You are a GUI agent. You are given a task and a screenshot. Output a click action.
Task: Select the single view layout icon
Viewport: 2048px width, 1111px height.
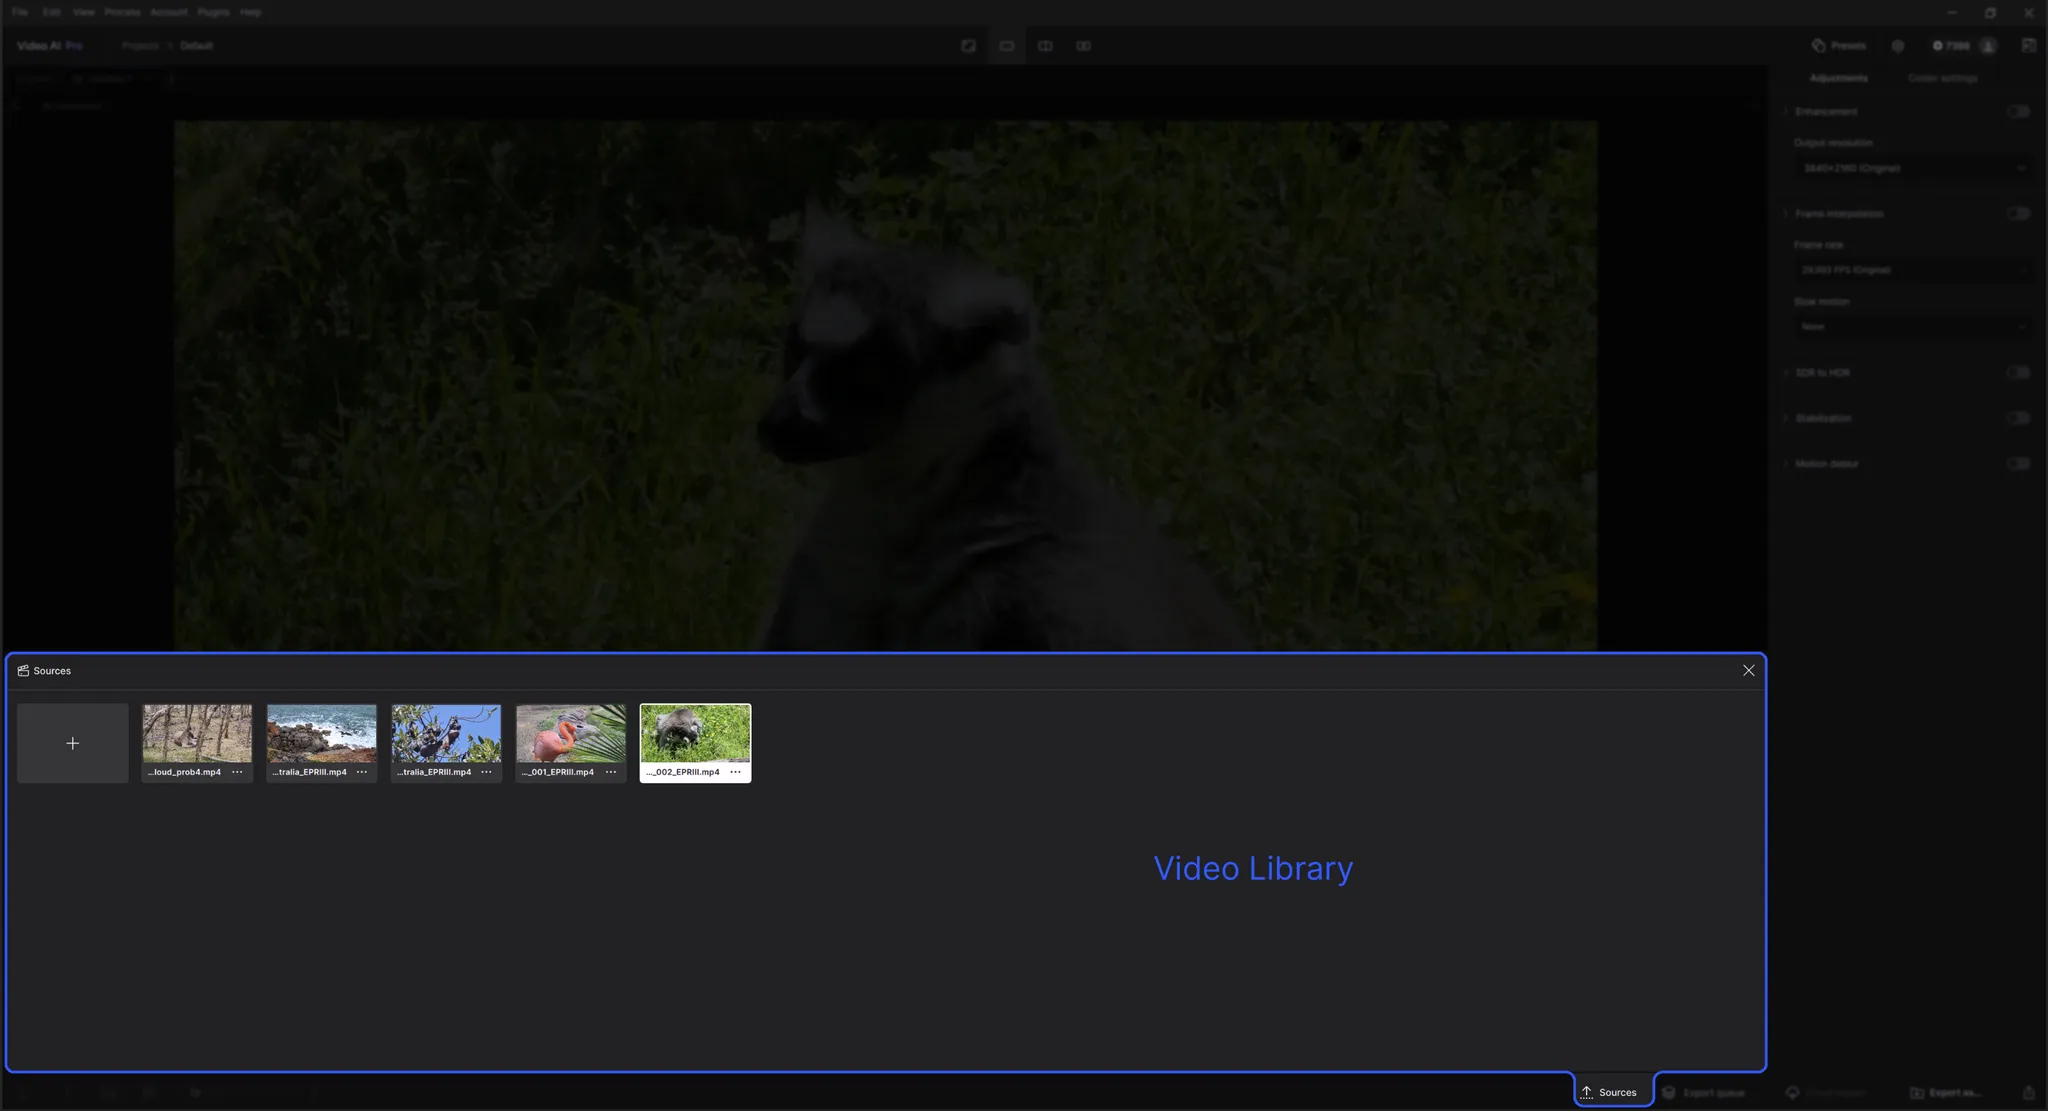1006,46
